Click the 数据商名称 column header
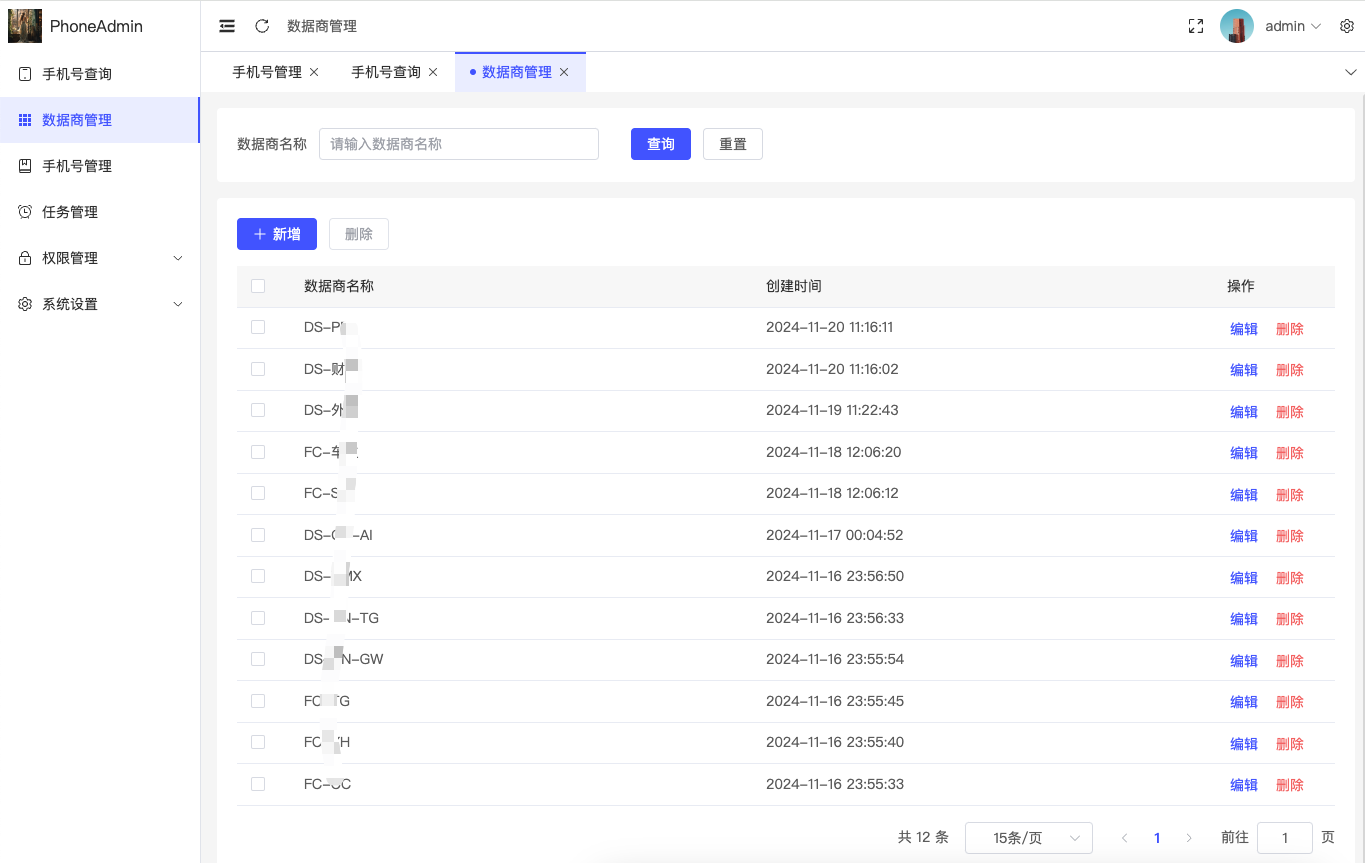The width and height of the screenshot is (1365, 863). click(x=339, y=286)
